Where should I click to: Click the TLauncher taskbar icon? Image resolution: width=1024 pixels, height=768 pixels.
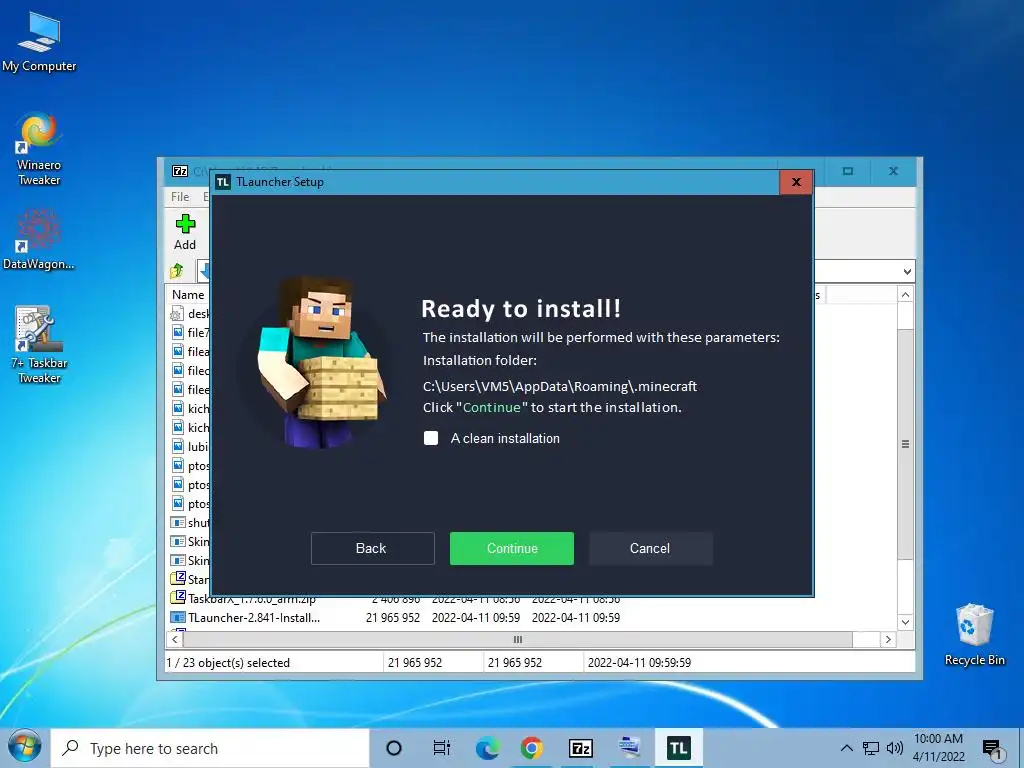(679, 748)
